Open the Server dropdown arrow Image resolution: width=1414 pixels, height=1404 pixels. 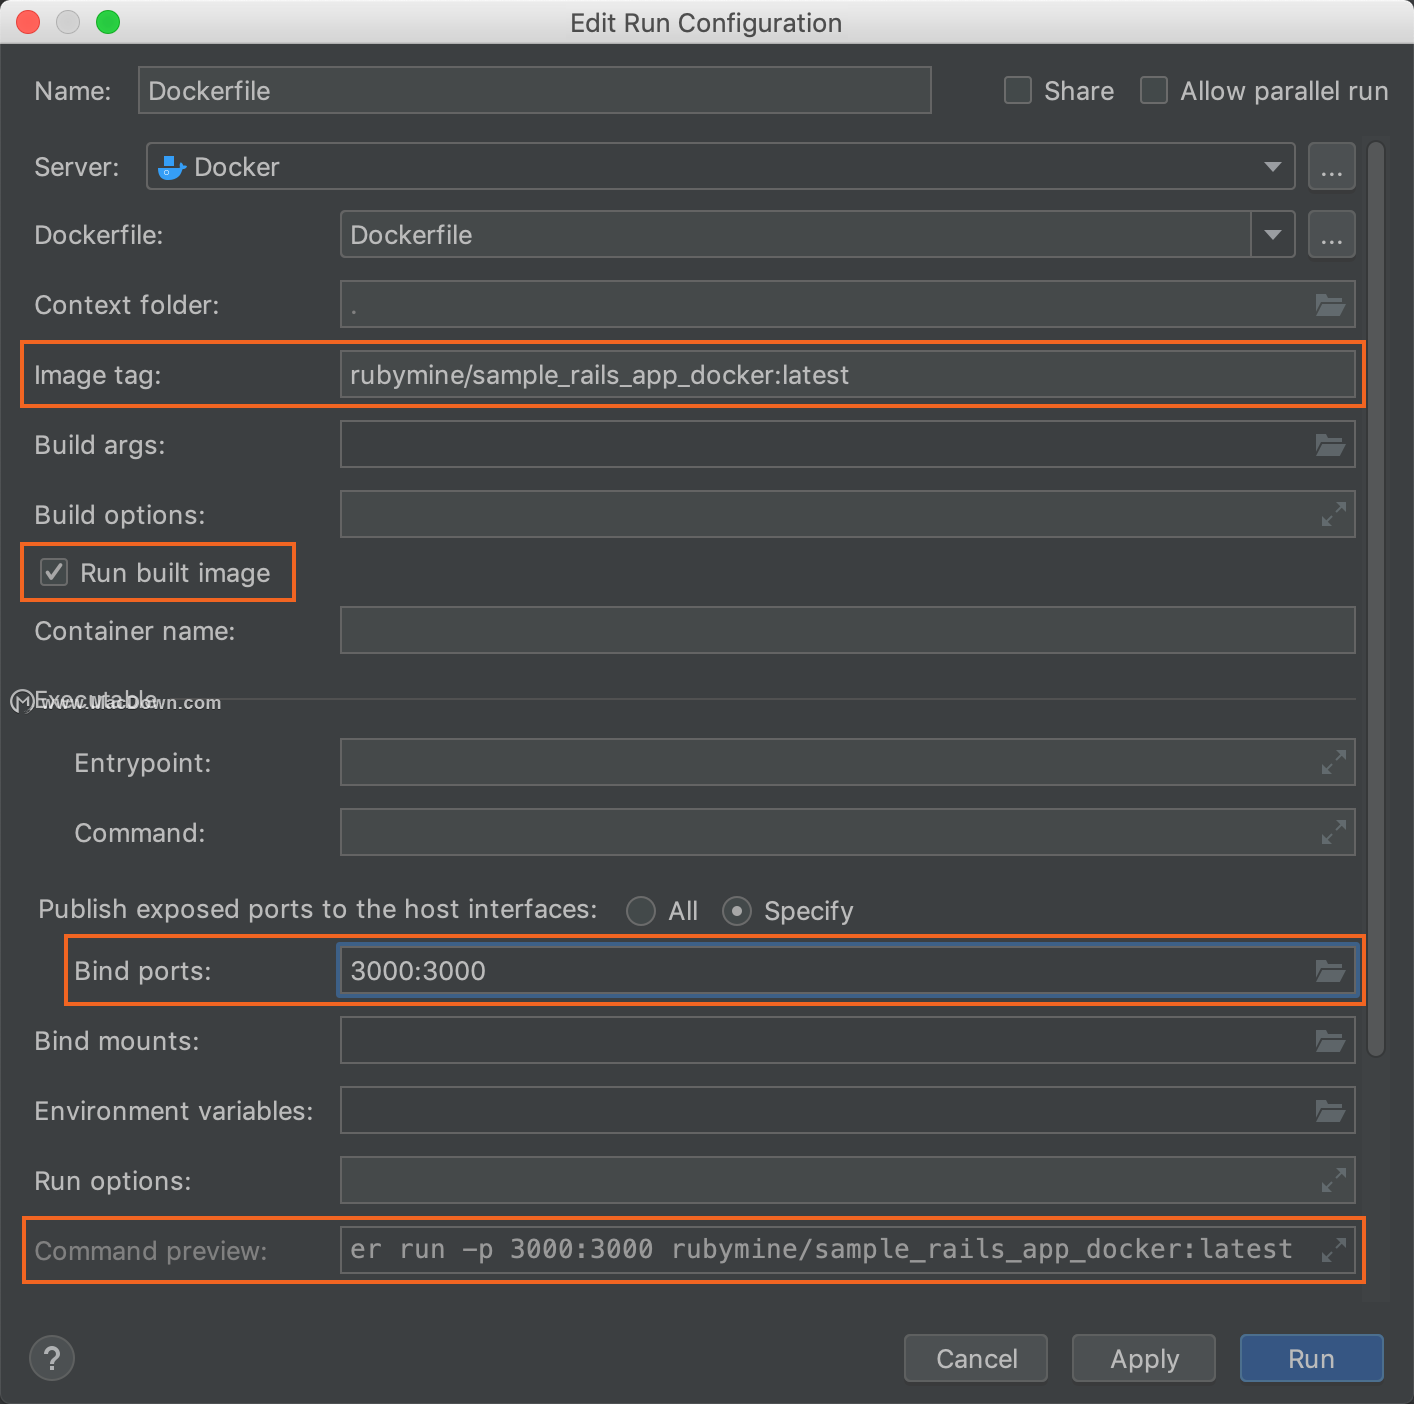(x=1272, y=167)
